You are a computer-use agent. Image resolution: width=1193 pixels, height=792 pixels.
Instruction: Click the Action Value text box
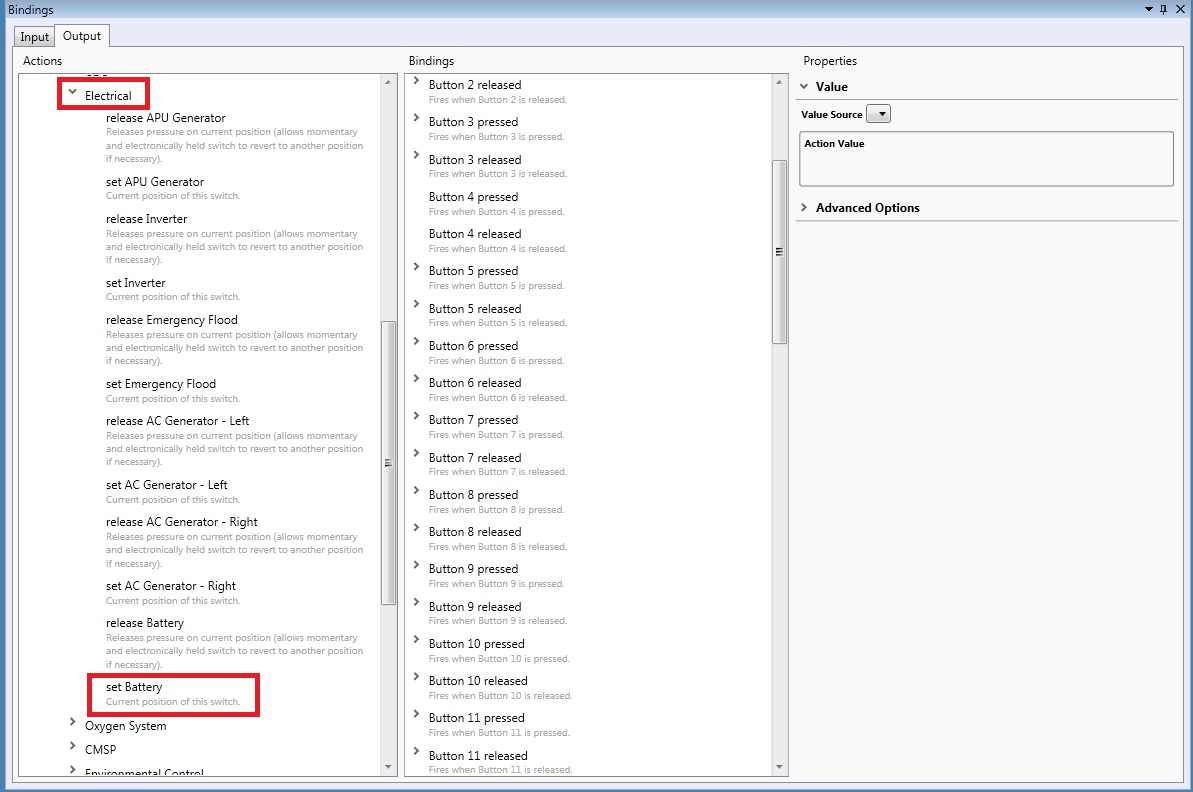point(986,159)
